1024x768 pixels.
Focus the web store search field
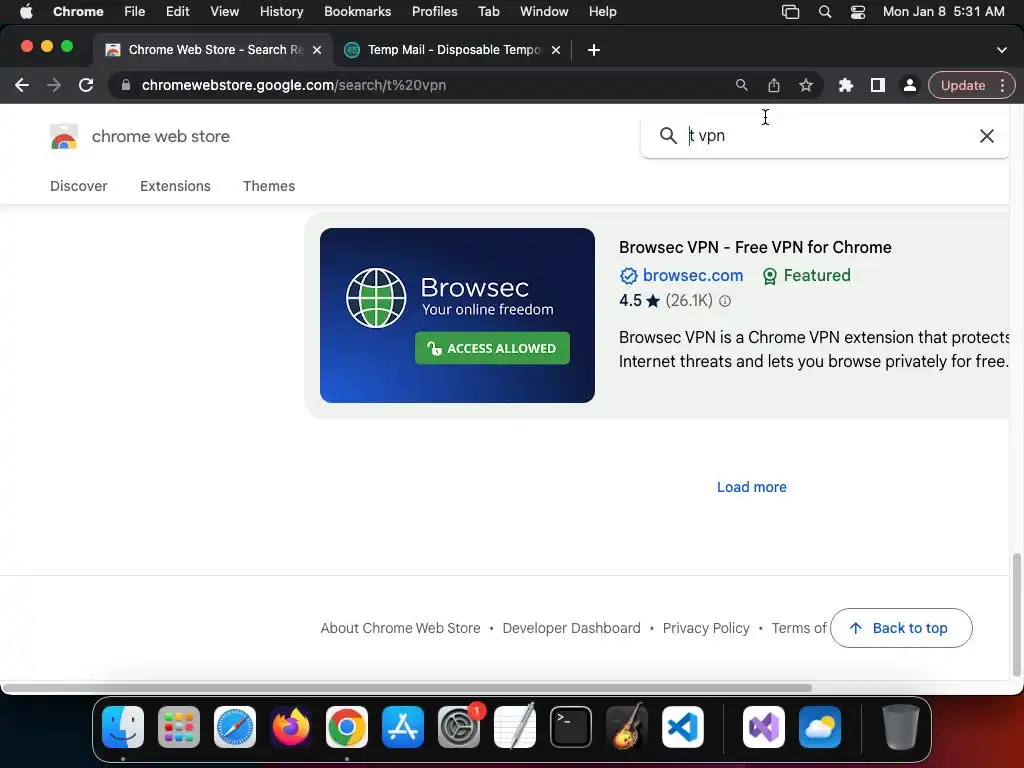click(826, 135)
